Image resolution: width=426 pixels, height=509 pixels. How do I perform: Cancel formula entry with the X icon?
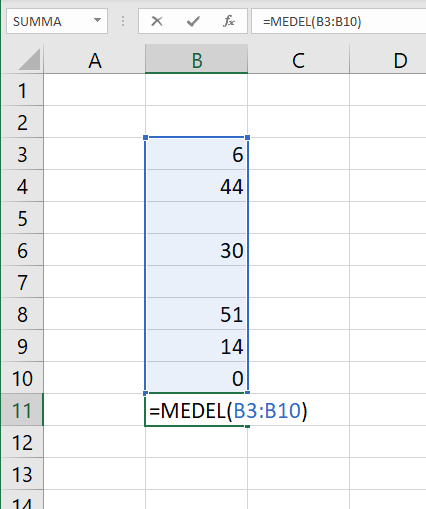[x=157, y=21]
